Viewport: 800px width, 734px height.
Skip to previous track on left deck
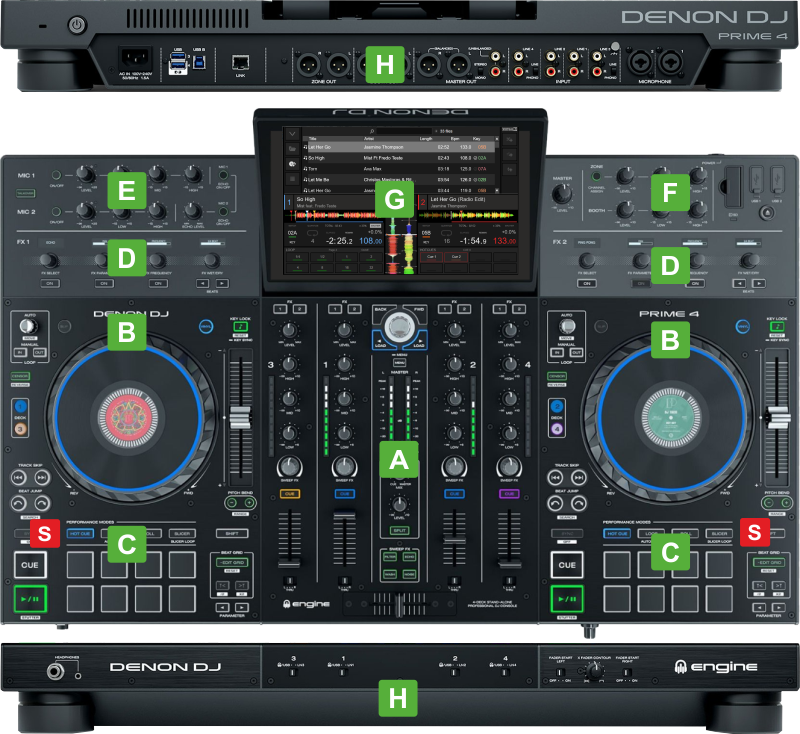pyautogui.click(x=18, y=477)
